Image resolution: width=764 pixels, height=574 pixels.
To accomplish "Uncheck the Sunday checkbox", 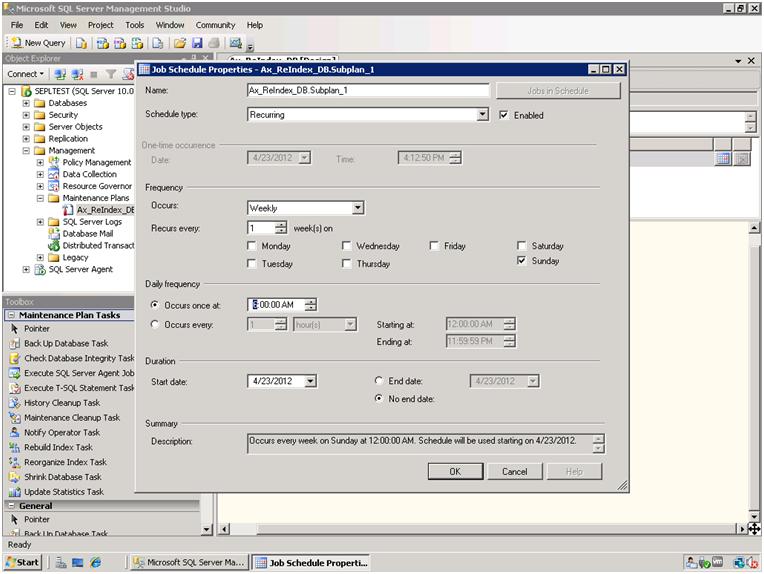I will pyautogui.click(x=521, y=261).
